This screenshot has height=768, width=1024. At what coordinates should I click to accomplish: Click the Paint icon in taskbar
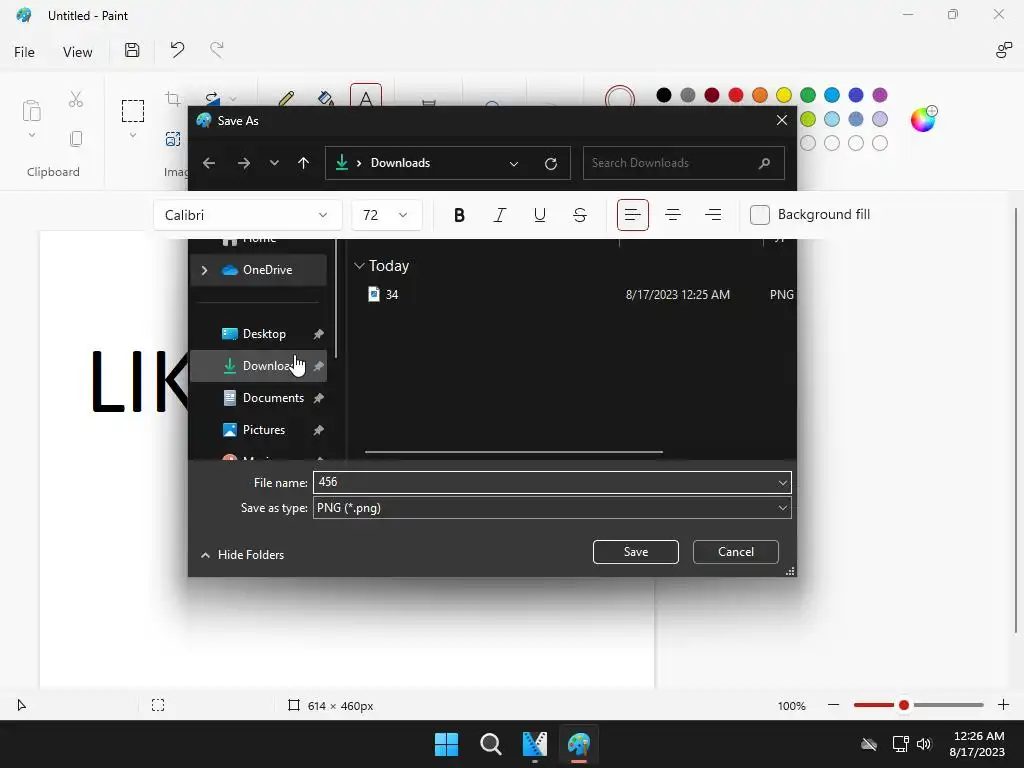pyautogui.click(x=579, y=744)
